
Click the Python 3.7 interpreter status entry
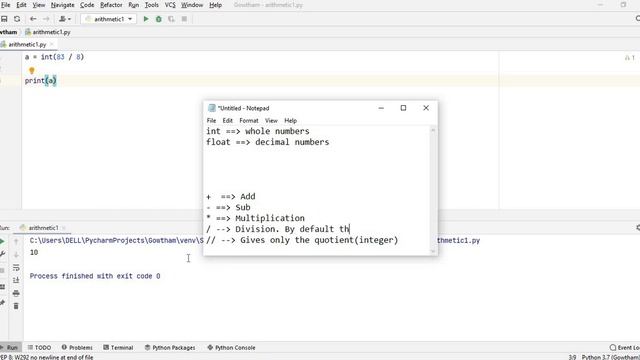611,357
